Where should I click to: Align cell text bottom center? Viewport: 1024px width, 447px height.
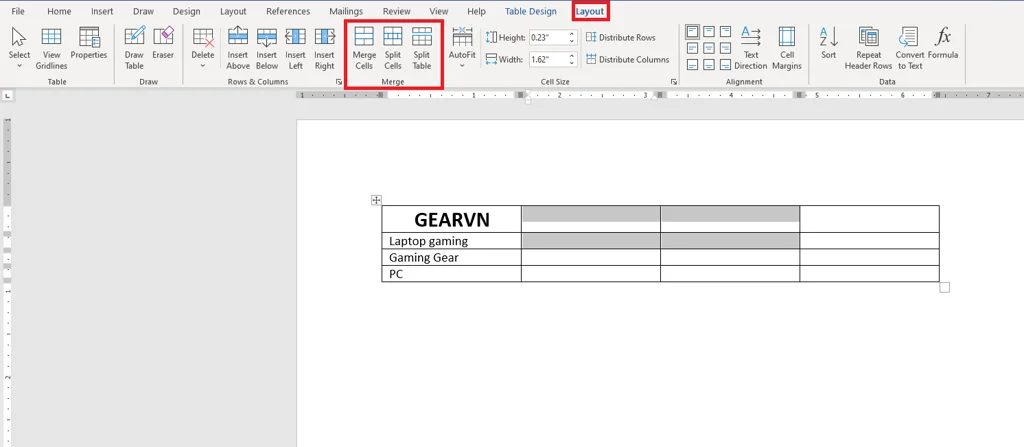pos(709,65)
